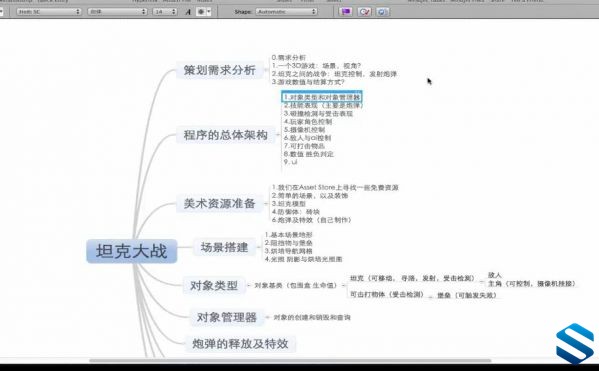This screenshot has height=371, width=599.
Task: Collapse the 策划需求分析 branch
Action: point(266,70)
